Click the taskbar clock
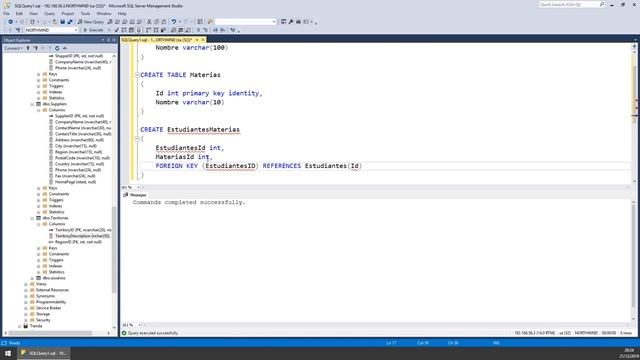640x360 pixels. [629, 353]
